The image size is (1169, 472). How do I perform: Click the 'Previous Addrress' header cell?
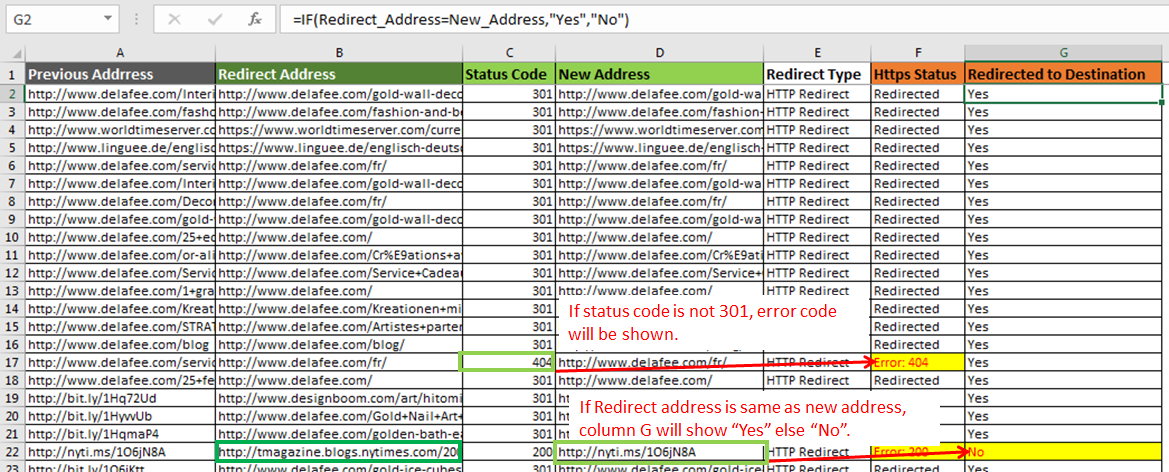point(120,74)
